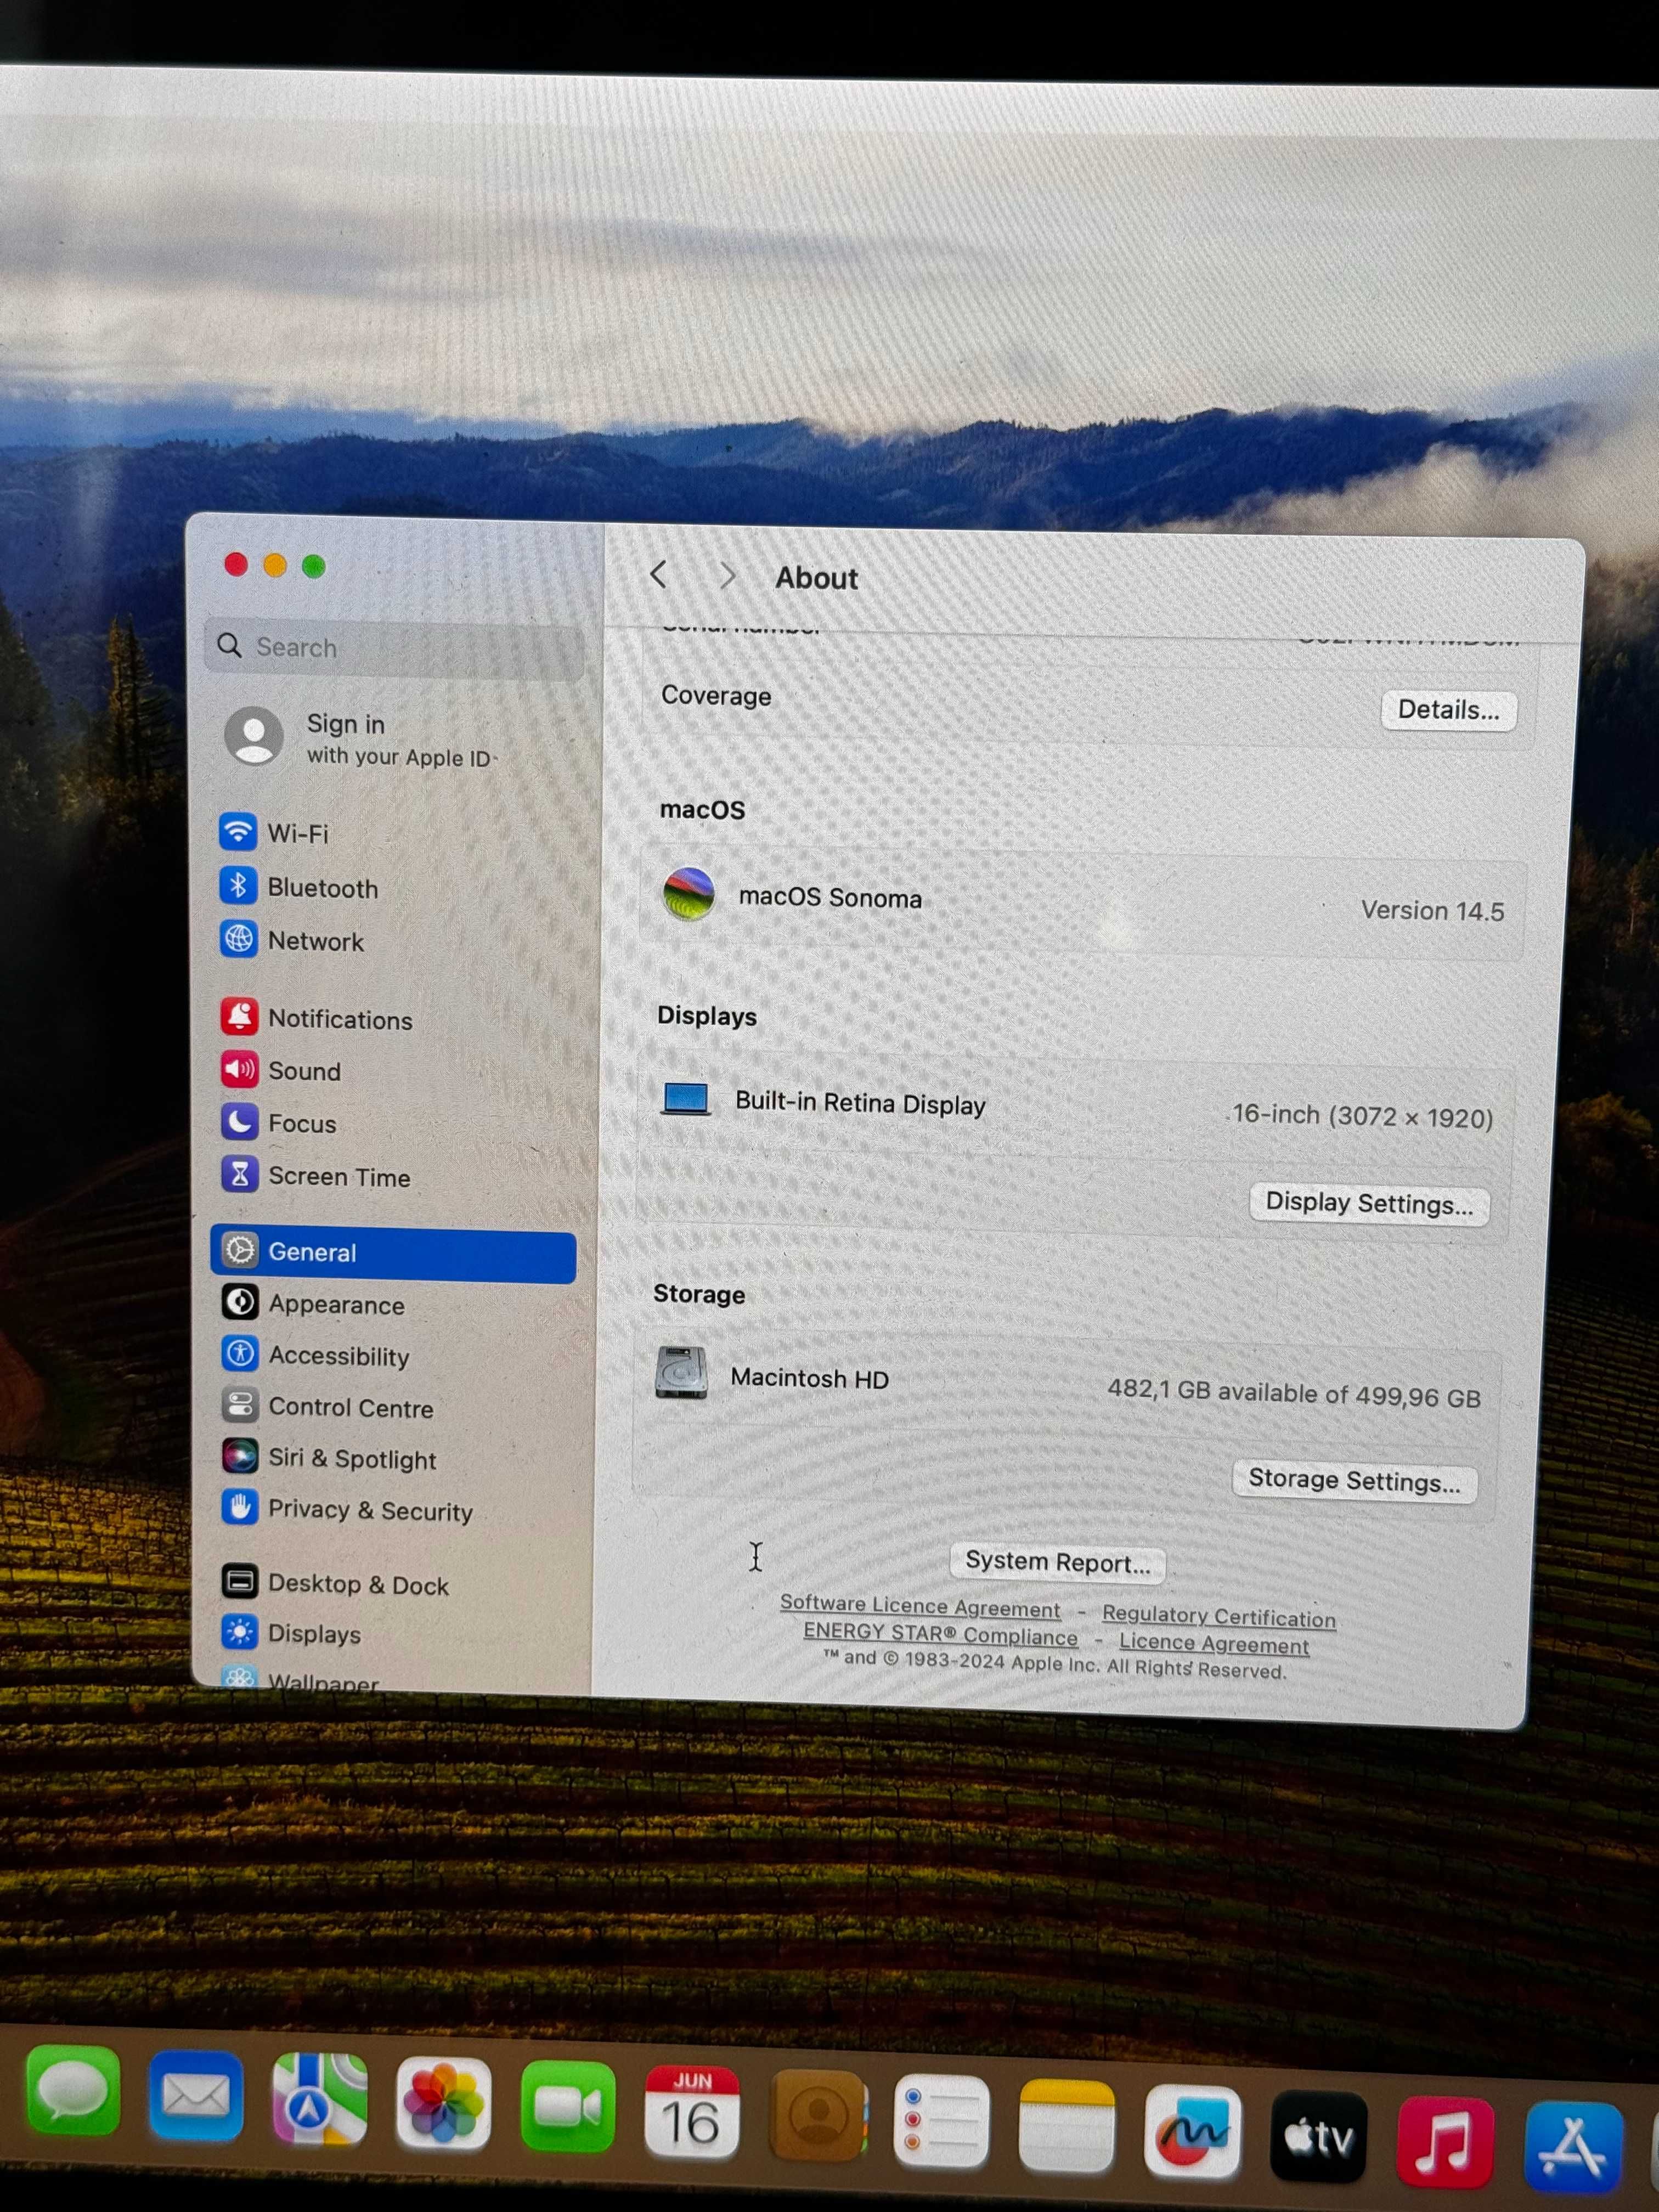The image size is (1659, 2212).
Task: Open FaceTime from the Dock
Action: pos(567,2108)
